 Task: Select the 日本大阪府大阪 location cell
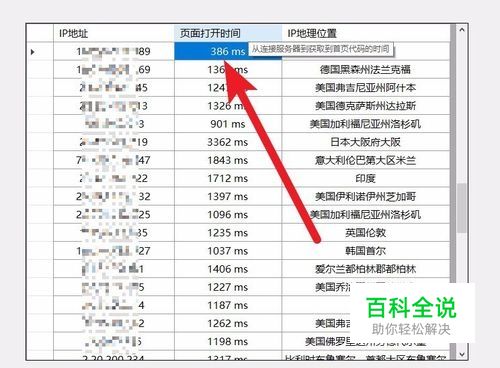pyautogui.click(x=366, y=142)
